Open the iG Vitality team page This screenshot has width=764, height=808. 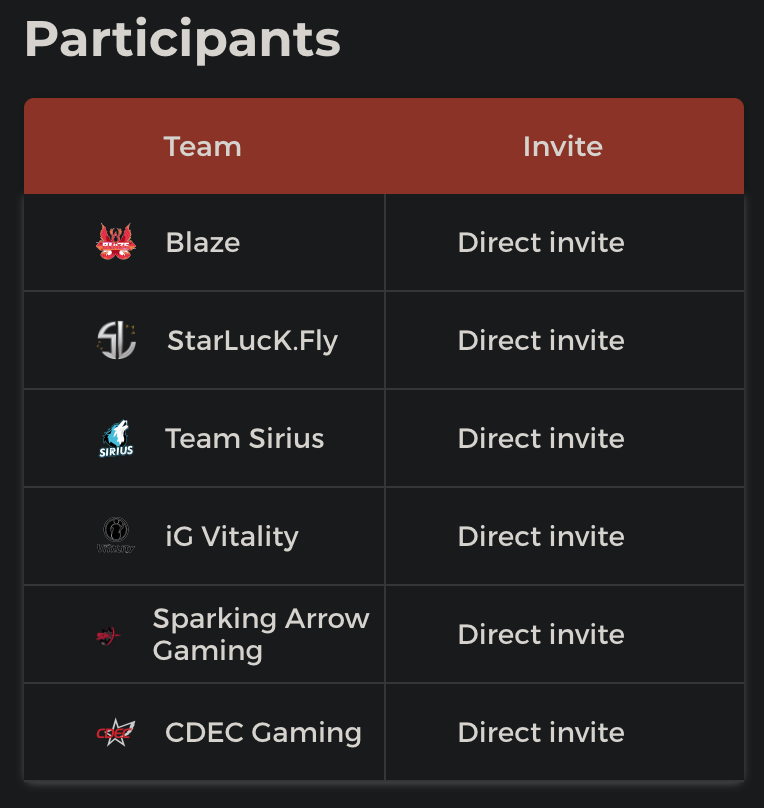(232, 536)
